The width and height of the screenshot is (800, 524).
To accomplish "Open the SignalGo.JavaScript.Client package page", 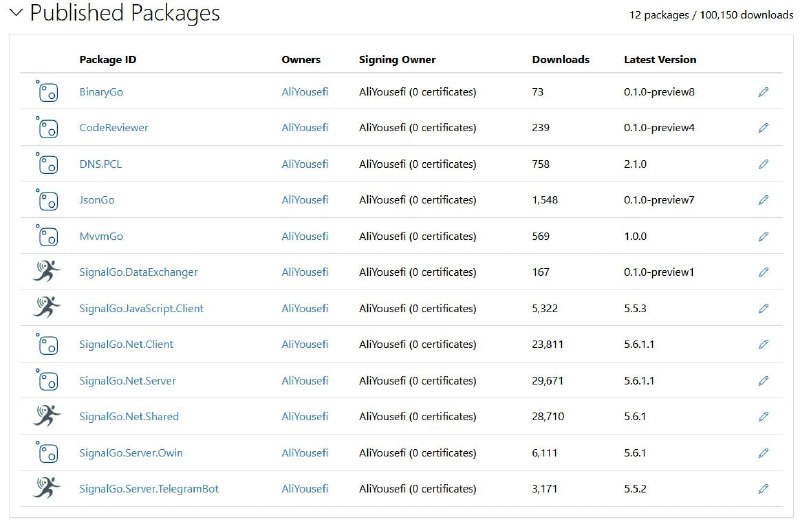I will tap(141, 308).
